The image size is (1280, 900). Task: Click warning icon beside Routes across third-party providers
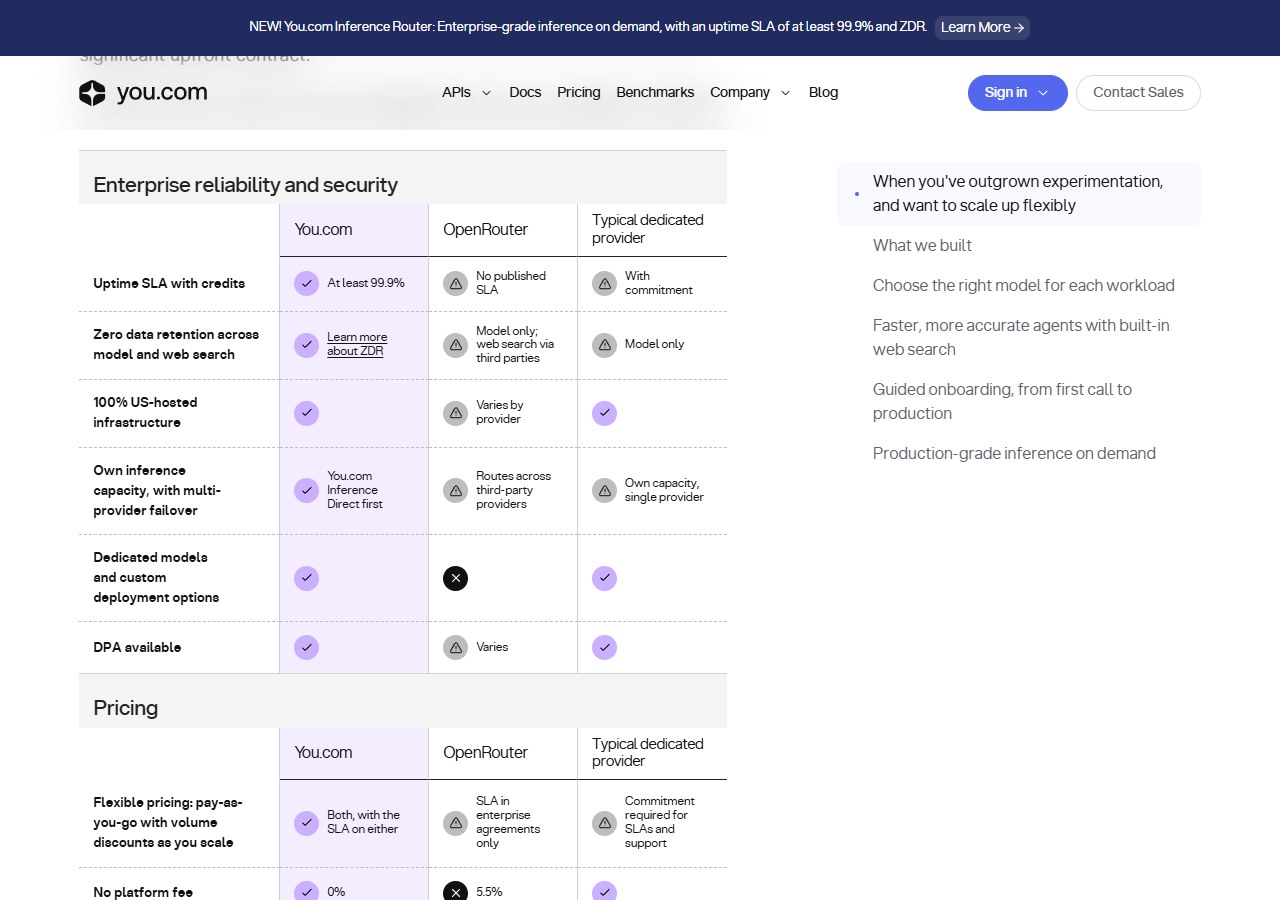pyautogui.click(x=455, y=490)
